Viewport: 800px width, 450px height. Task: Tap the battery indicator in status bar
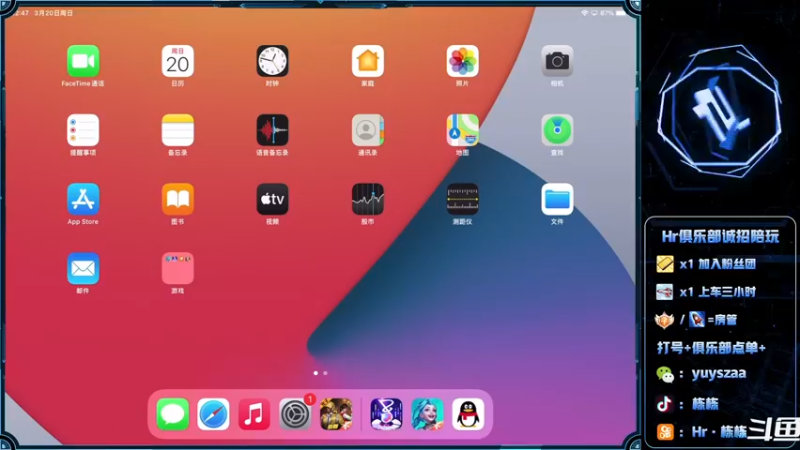(620, 13)
